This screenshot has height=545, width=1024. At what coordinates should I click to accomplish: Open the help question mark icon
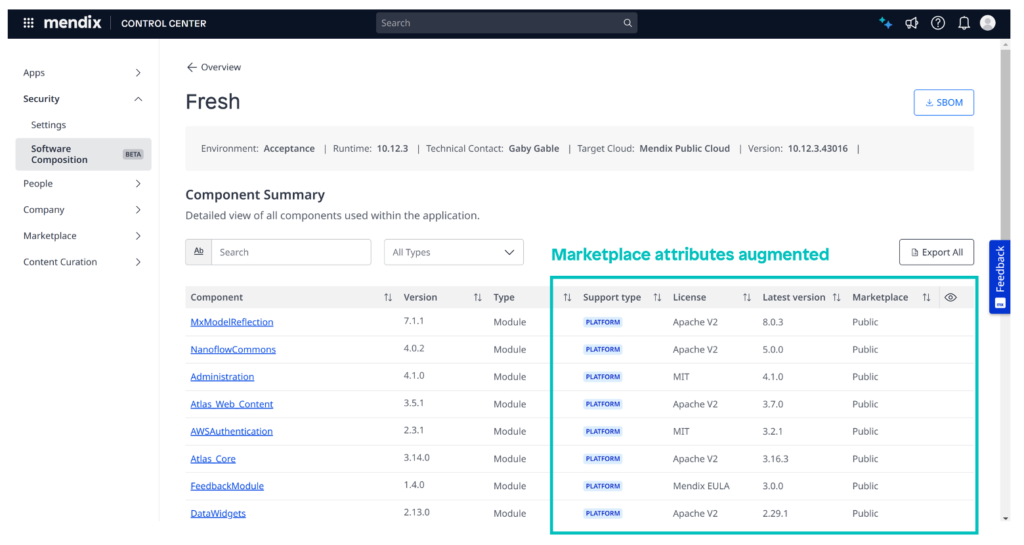[x=938, y=23]
